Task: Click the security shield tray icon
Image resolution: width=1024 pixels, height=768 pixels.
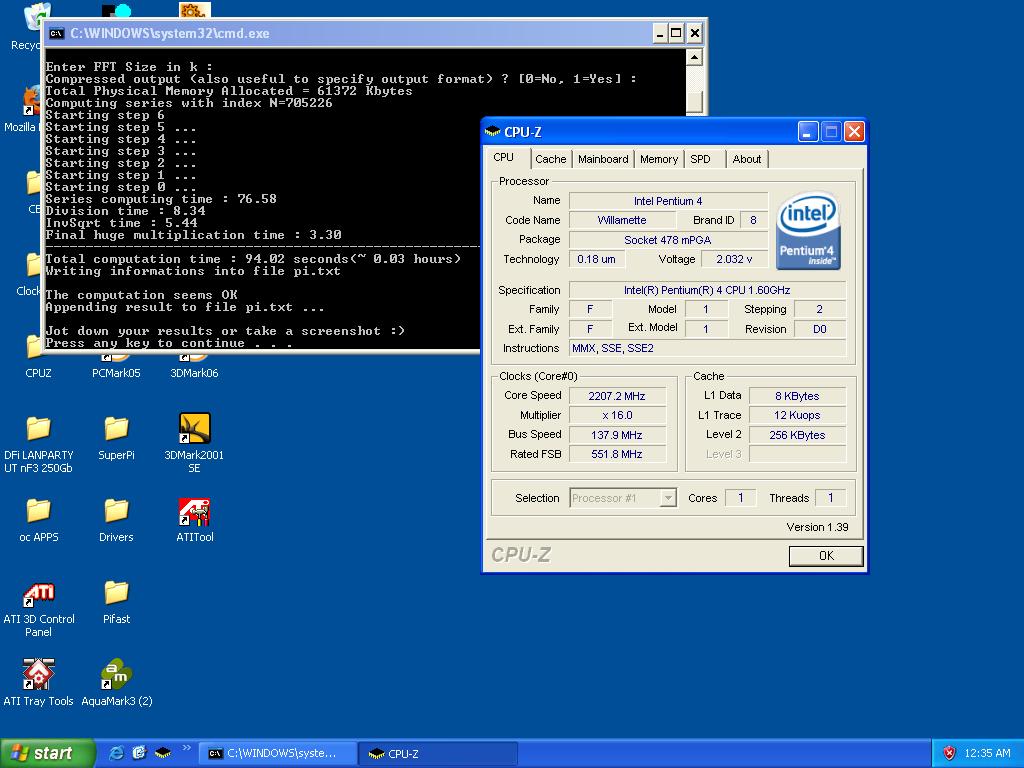Action: (x=949, y=753)
